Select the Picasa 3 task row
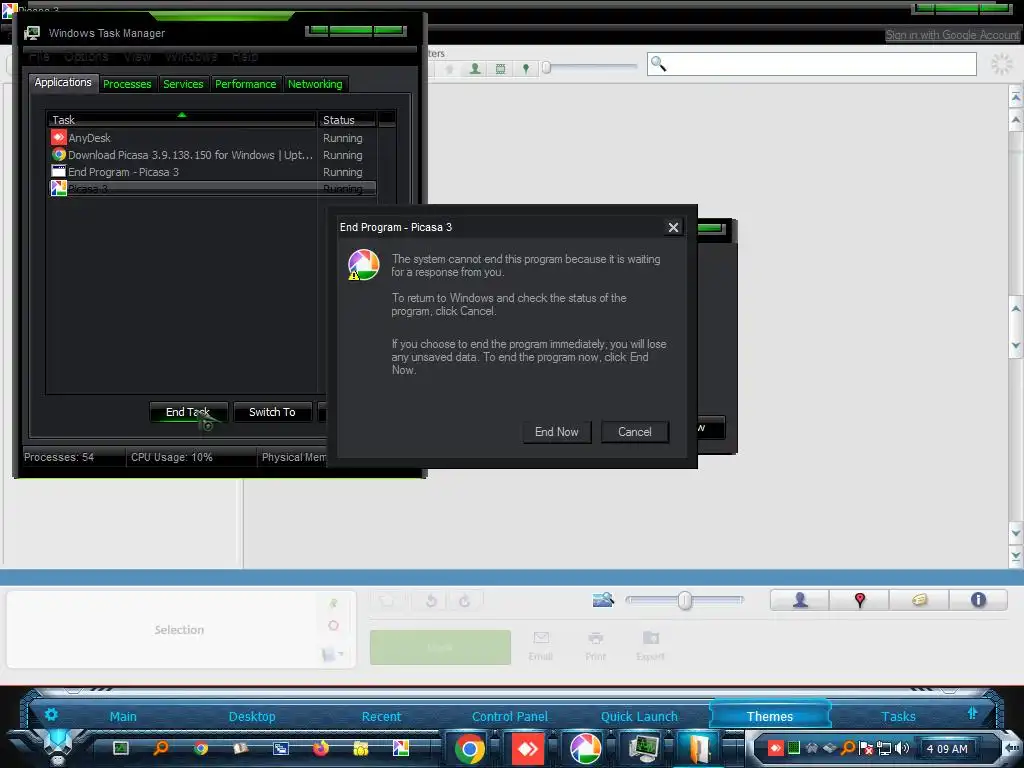The width and height of the screenshot is (1024, 768). point(214,189)
